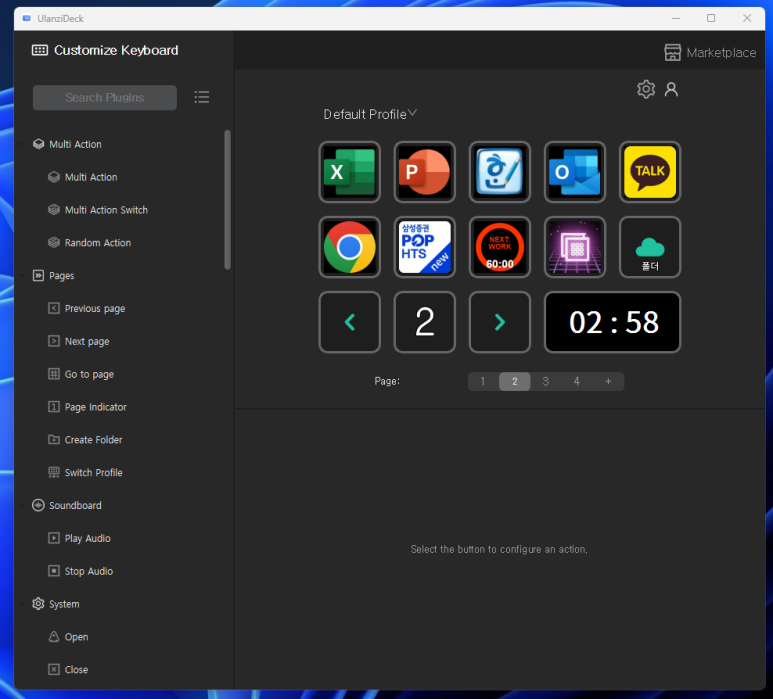This screenshot has height=699, width=773.
Task: Collapse the Pages category
Action: point(22,276)
